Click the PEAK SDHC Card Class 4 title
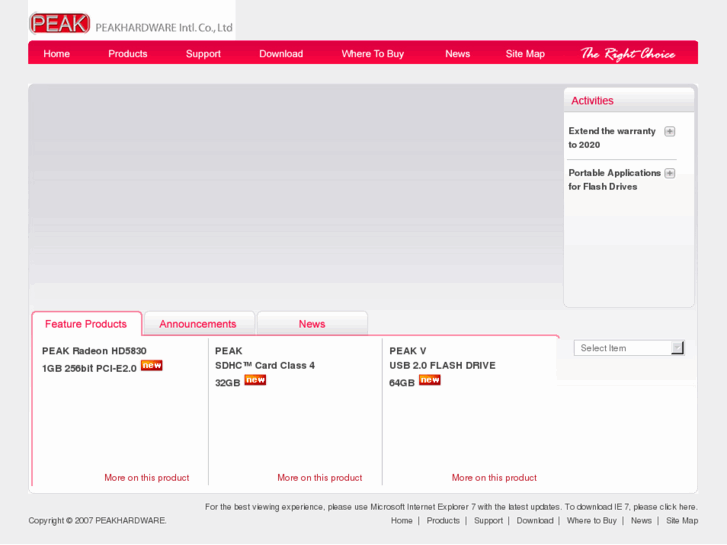This screenshot has width=727, height=545. (x=265, y=366)
